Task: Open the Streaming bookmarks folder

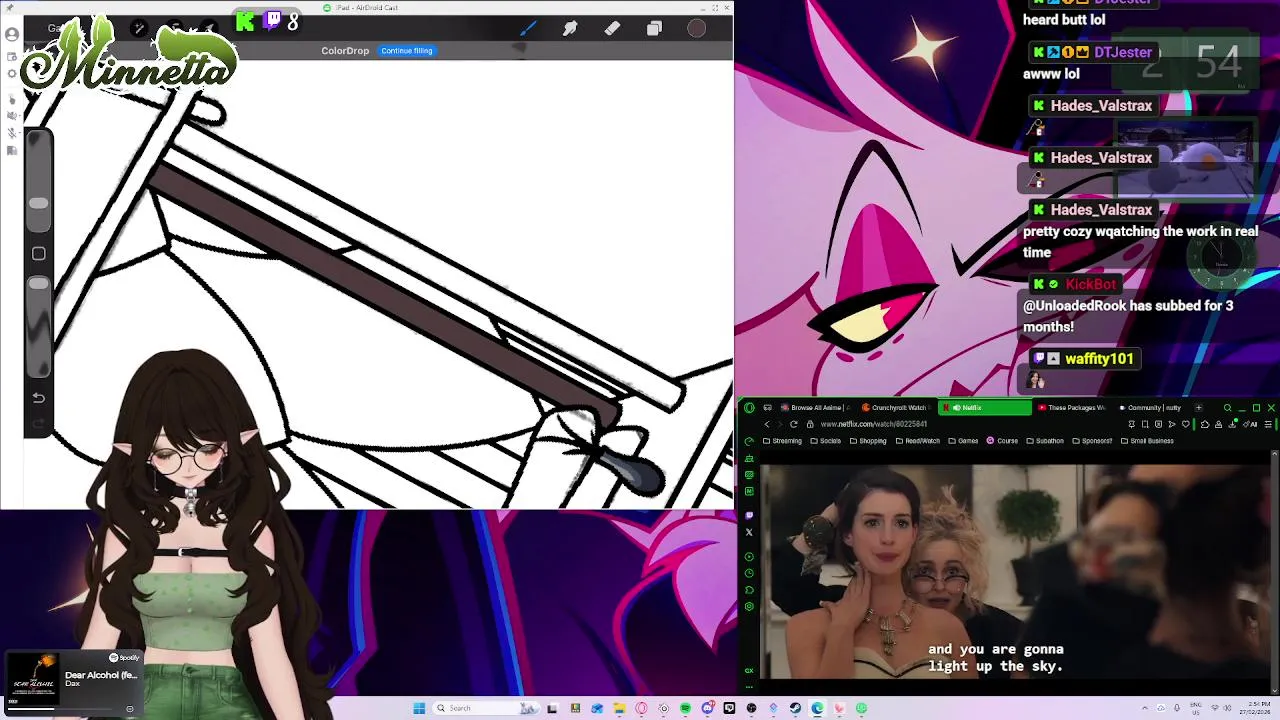Action: pyautogui.click(x=782, y=441)
